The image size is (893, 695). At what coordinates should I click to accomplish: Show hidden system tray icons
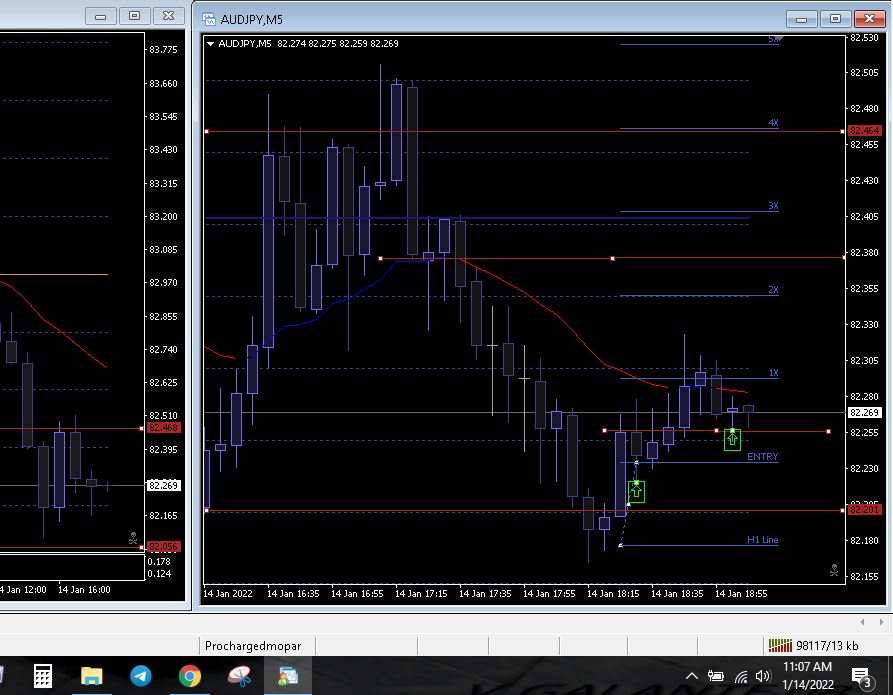tap(691, 676)
